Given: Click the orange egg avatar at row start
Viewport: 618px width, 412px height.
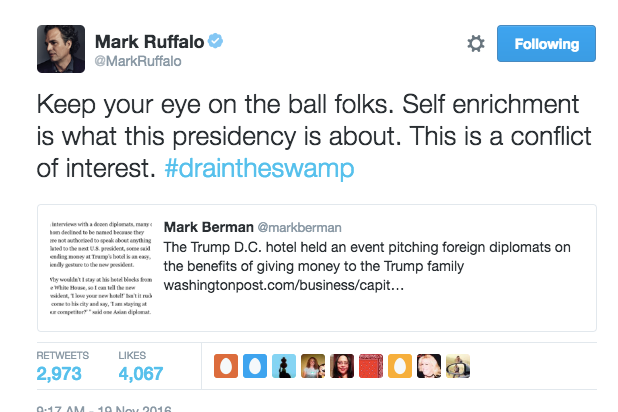Looking at the screenshot, I should pos(225,366).
